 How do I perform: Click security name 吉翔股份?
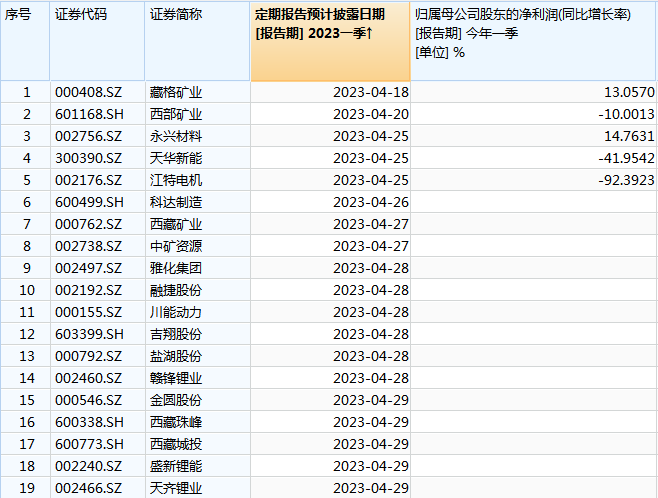click(176, 334)
